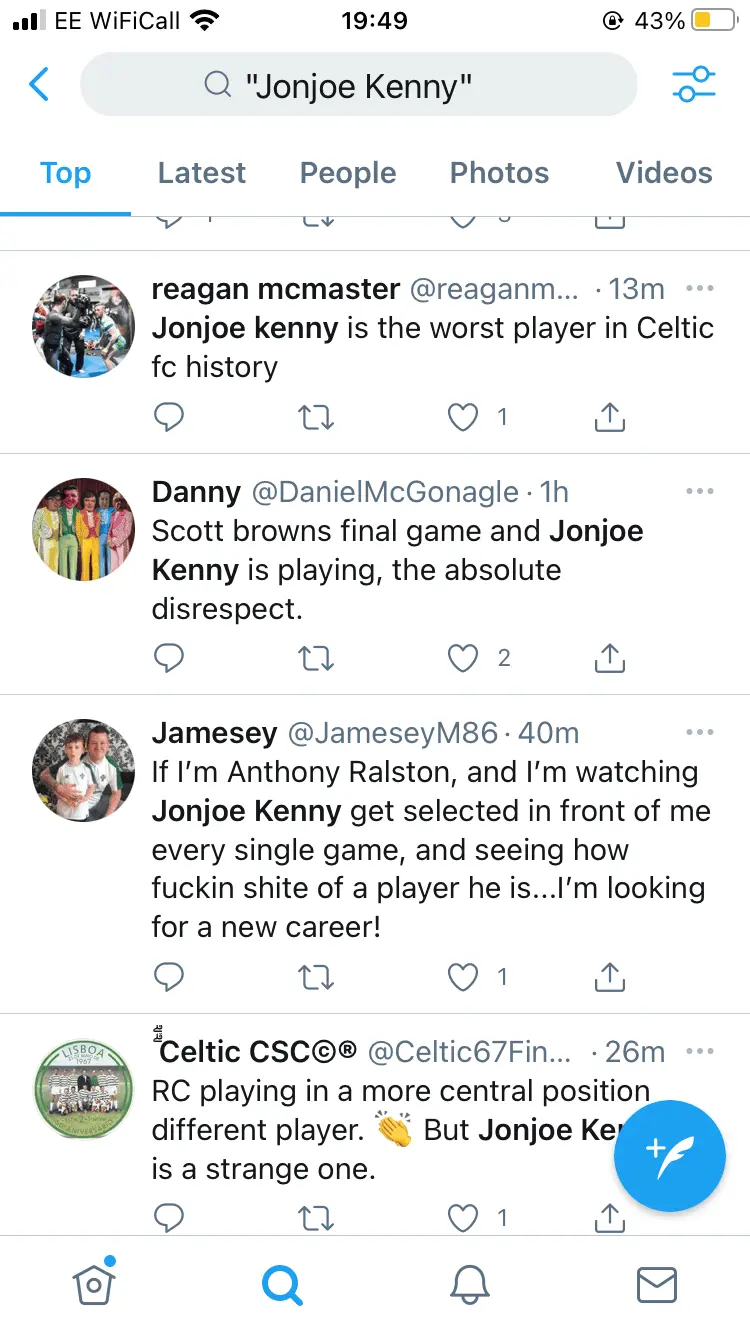This screenshot has height=1334, width=750.
Task: Like reagan mcmaster's tweet
Action: click(x=462, y=417)
